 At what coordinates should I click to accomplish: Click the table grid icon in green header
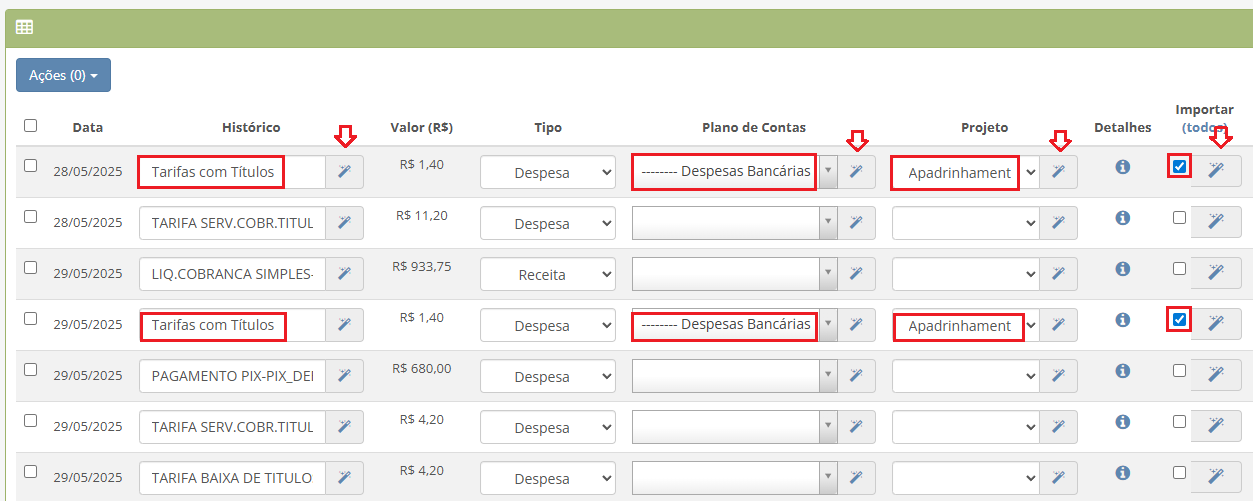(24, 27)
